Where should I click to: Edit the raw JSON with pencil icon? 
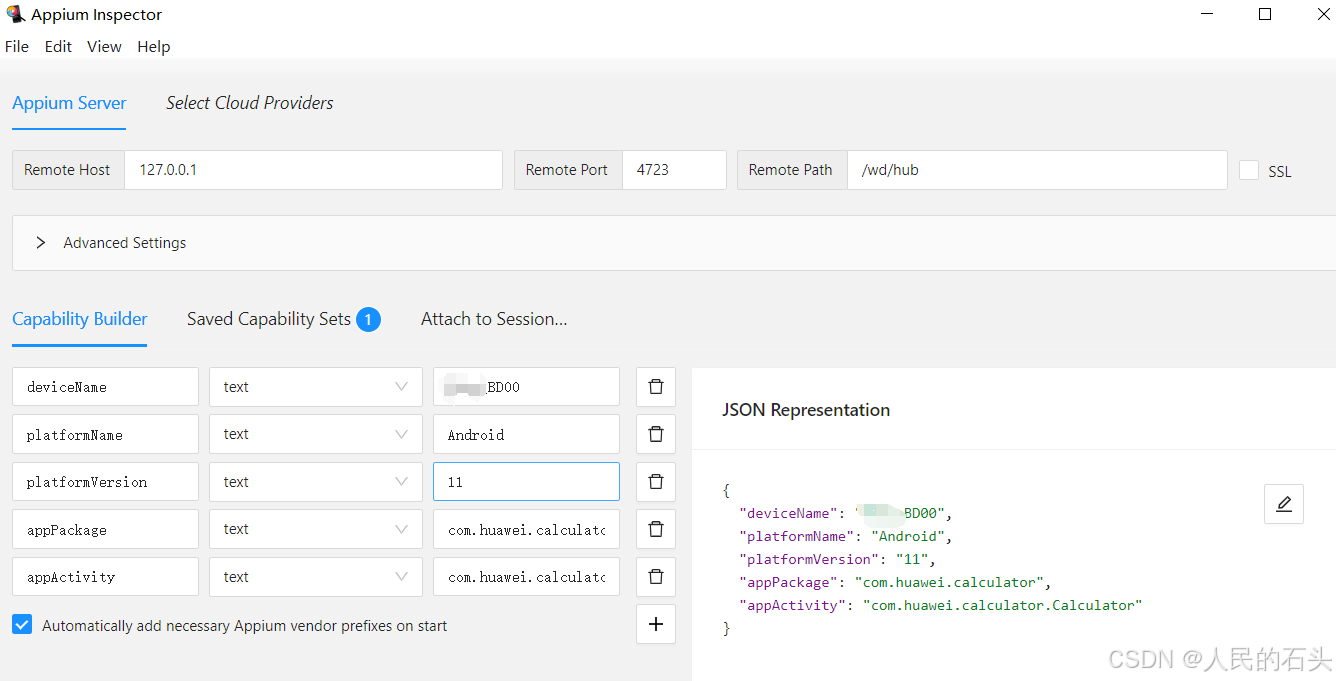point(1284,504)
